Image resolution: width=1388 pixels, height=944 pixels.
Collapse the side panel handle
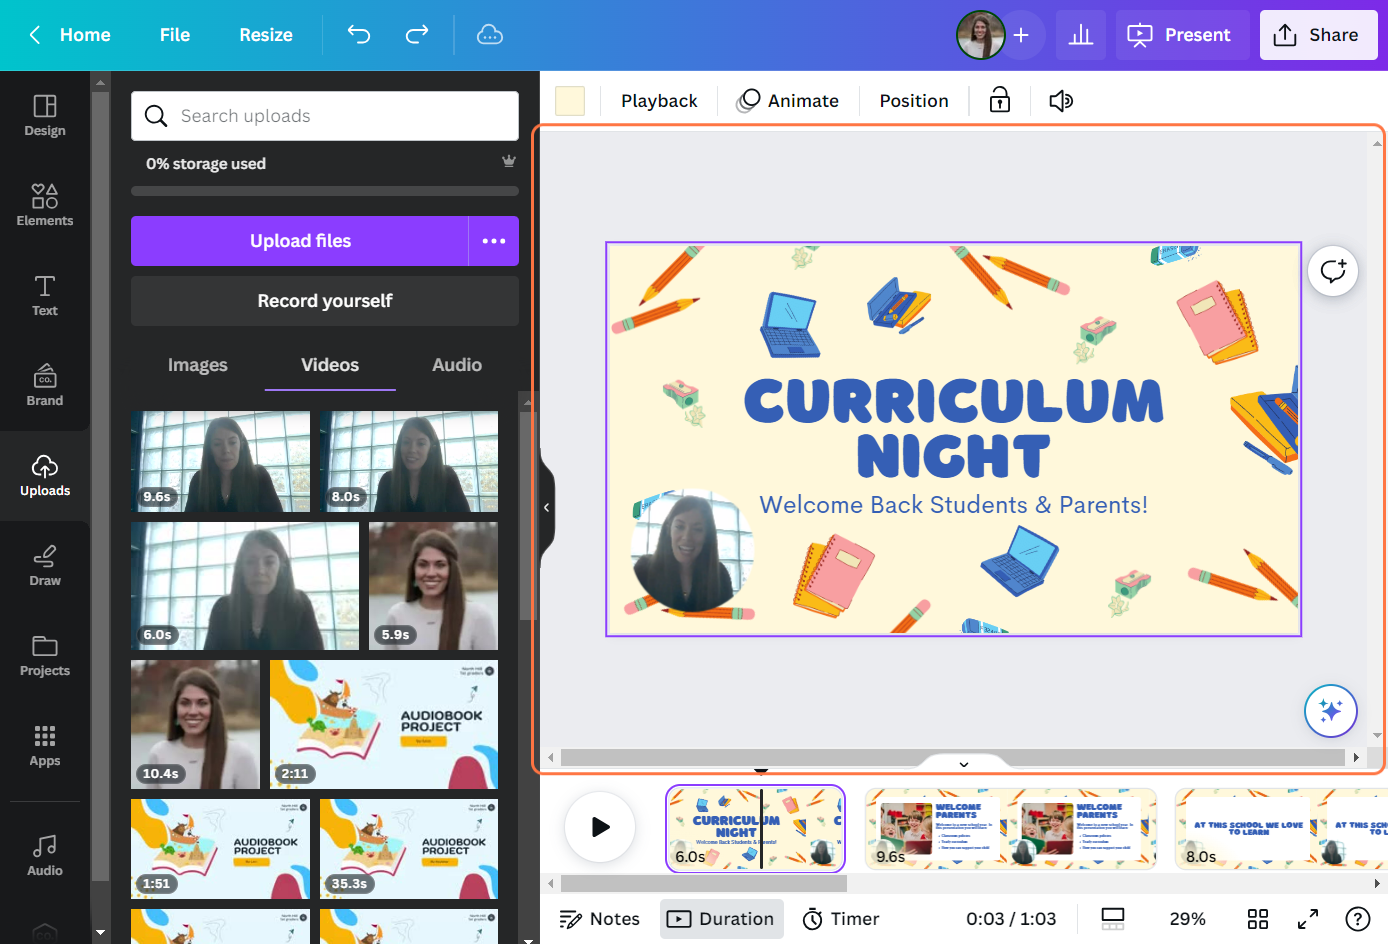pyautogui.click(x=547, y=508)
